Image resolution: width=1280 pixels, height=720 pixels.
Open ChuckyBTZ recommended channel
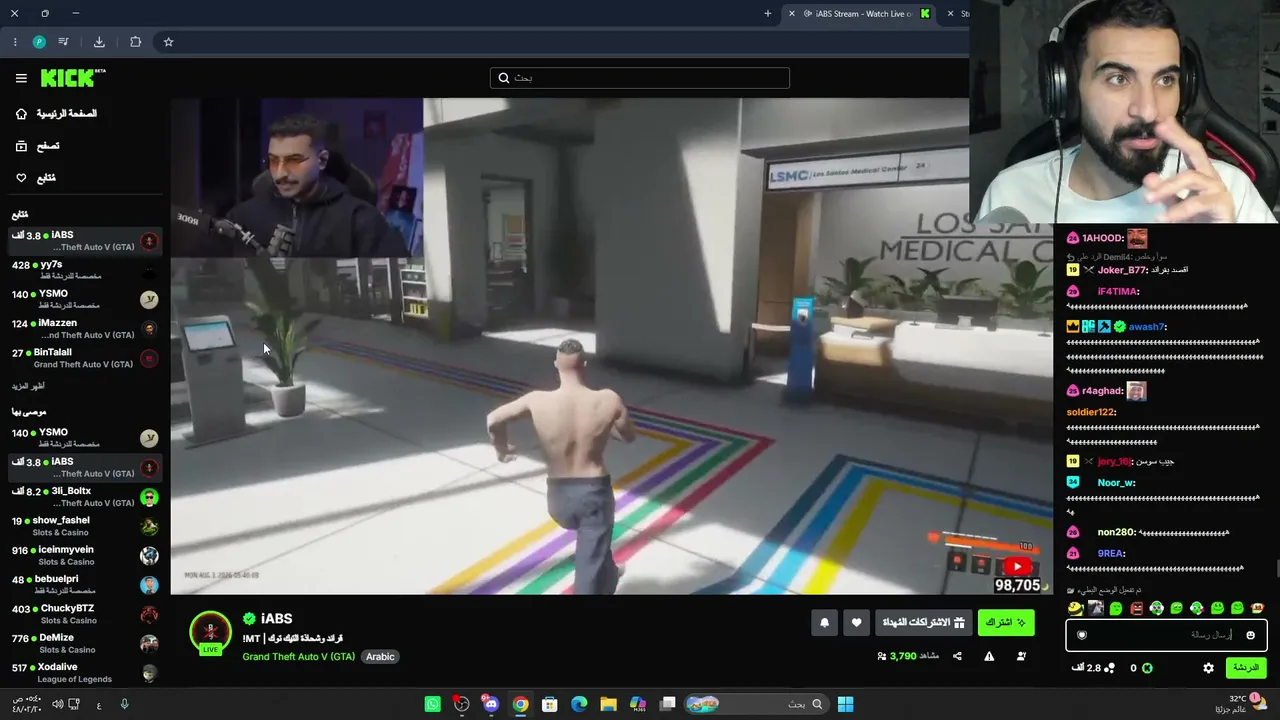tap(85, 614)
